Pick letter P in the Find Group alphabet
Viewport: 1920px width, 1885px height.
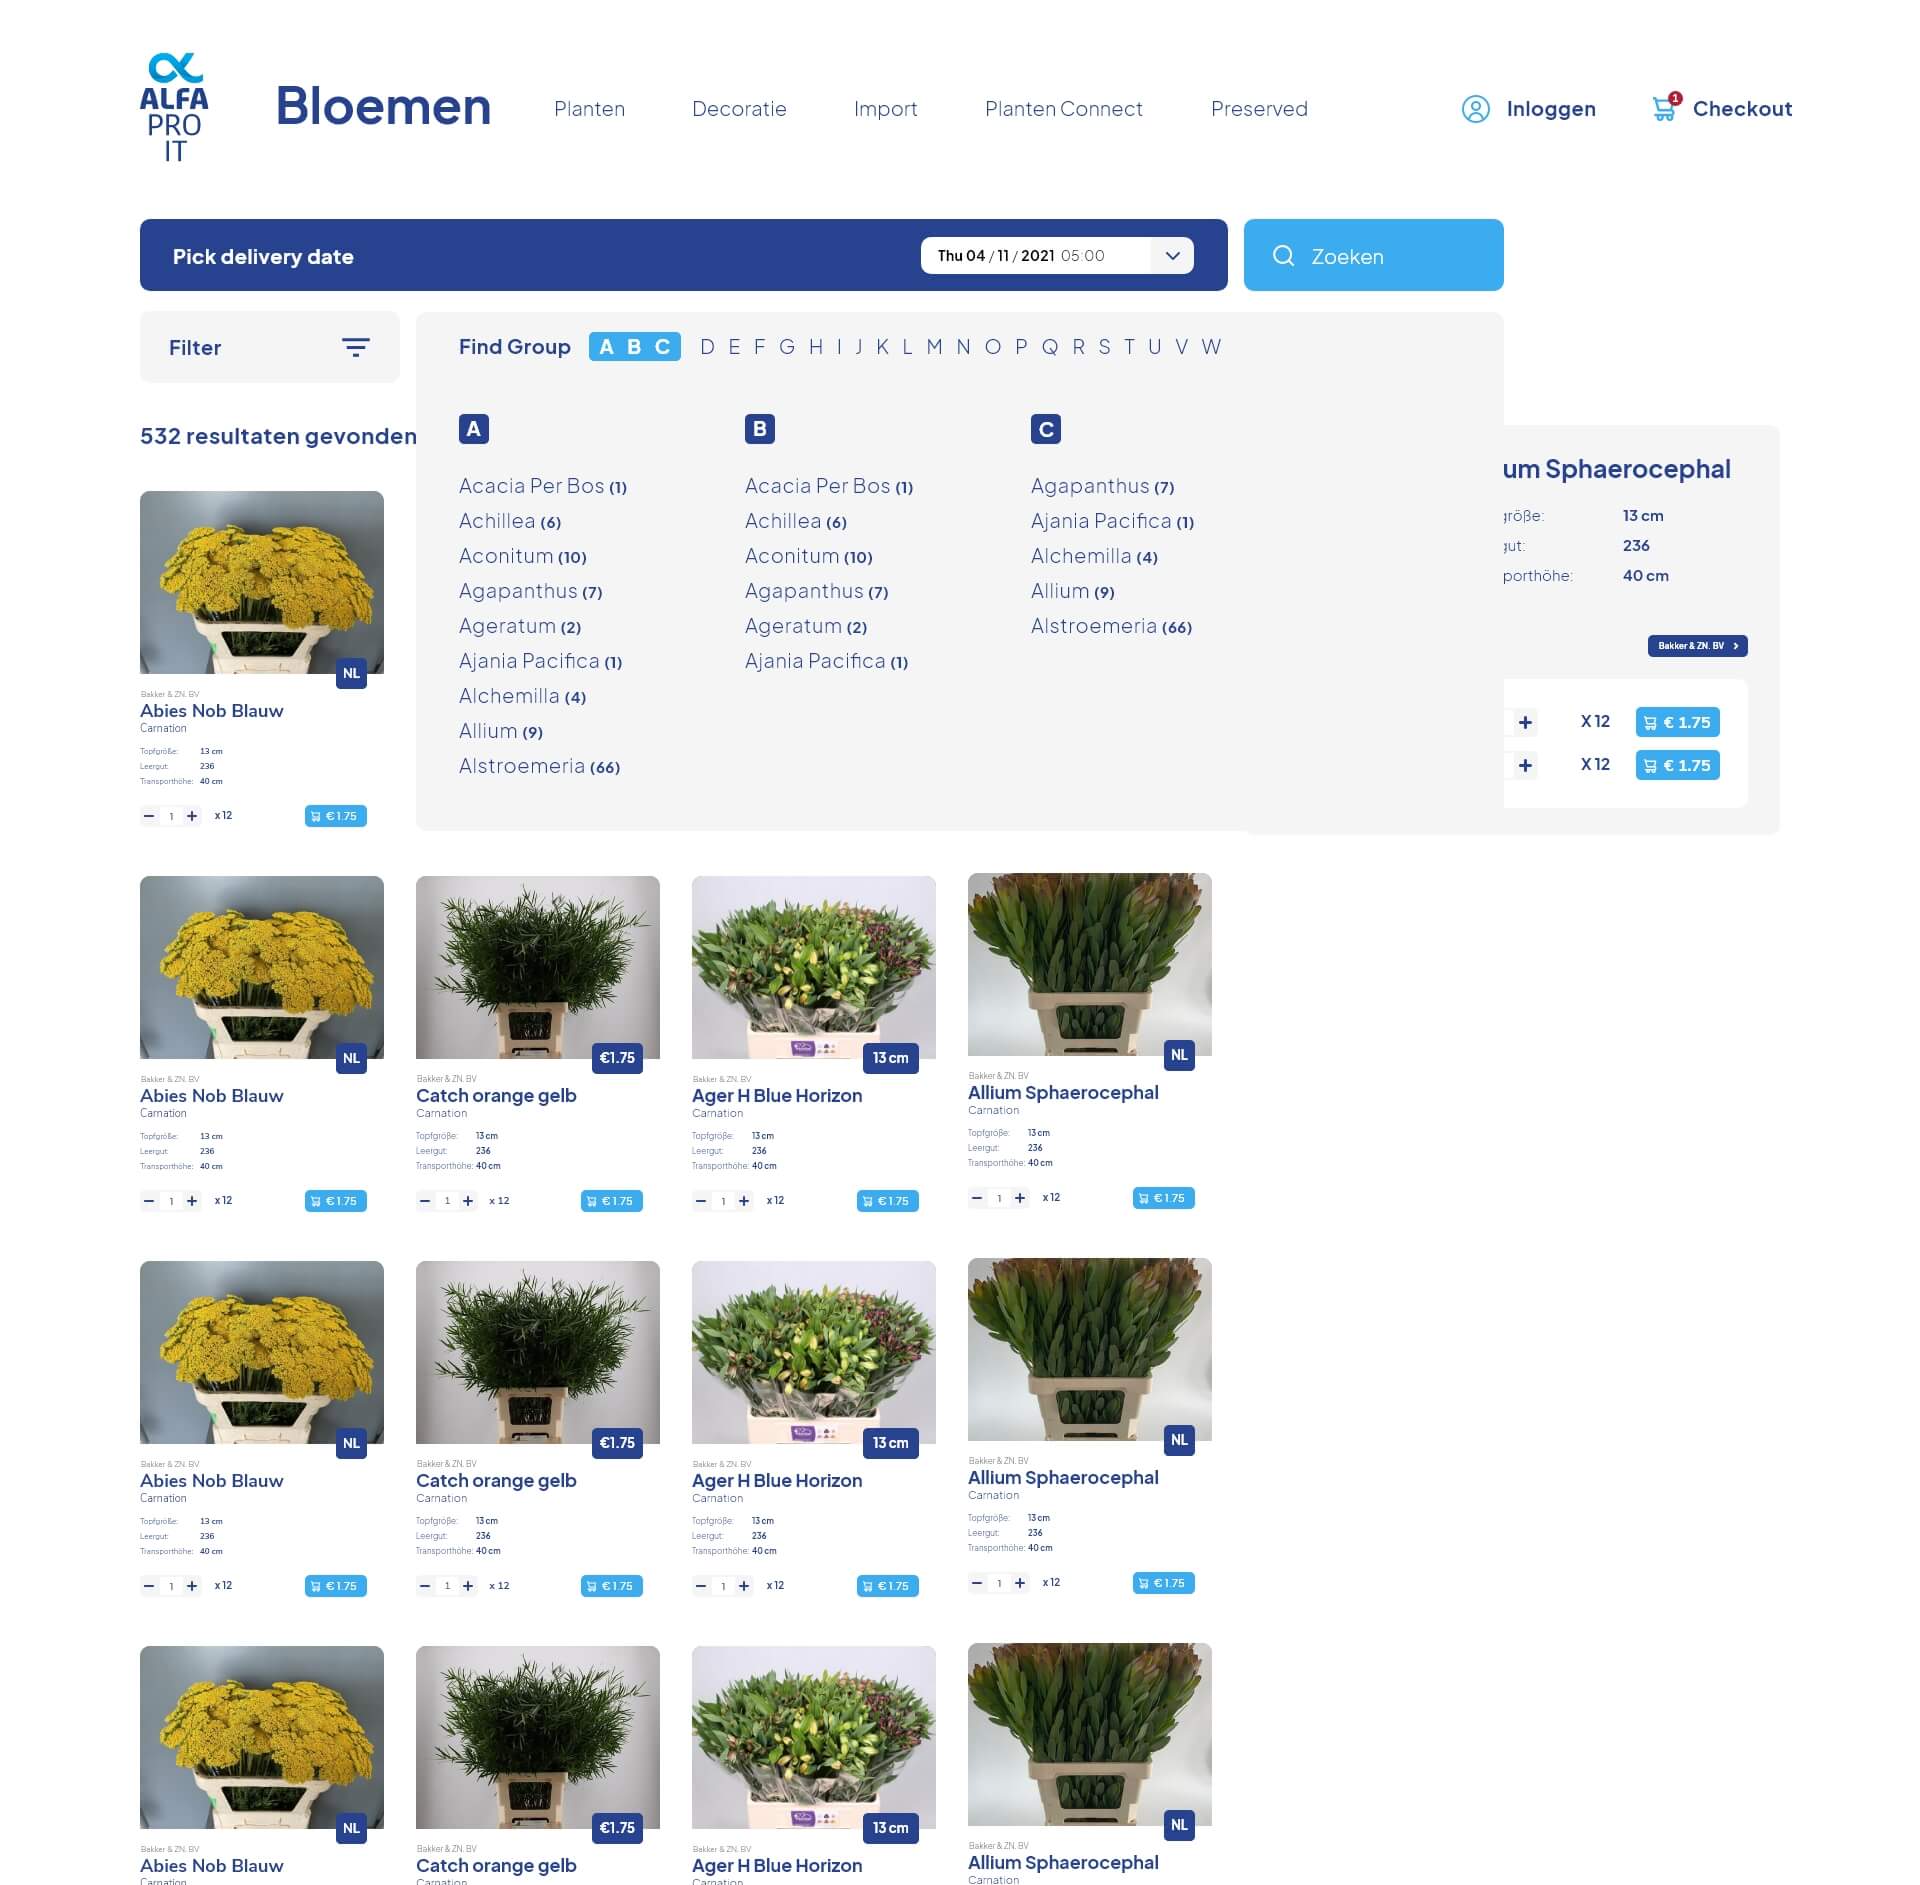tap(1020, 347)
